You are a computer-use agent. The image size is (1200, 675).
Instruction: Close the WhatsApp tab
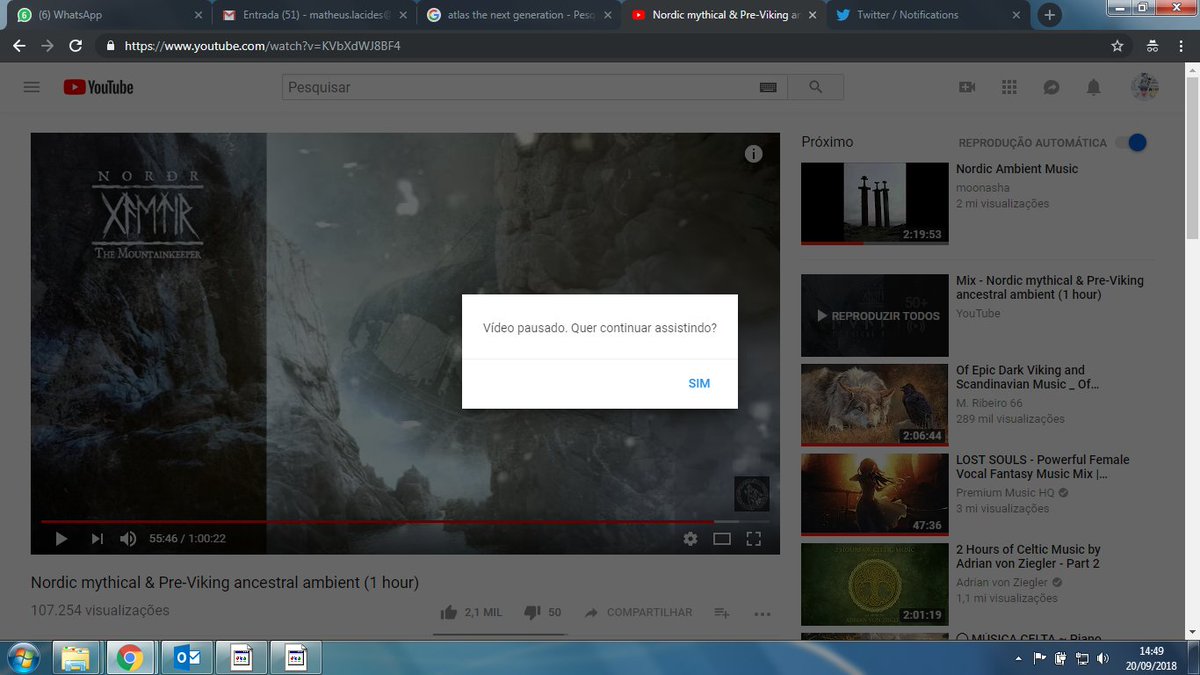pyautogui.click(x=197, y=15)
